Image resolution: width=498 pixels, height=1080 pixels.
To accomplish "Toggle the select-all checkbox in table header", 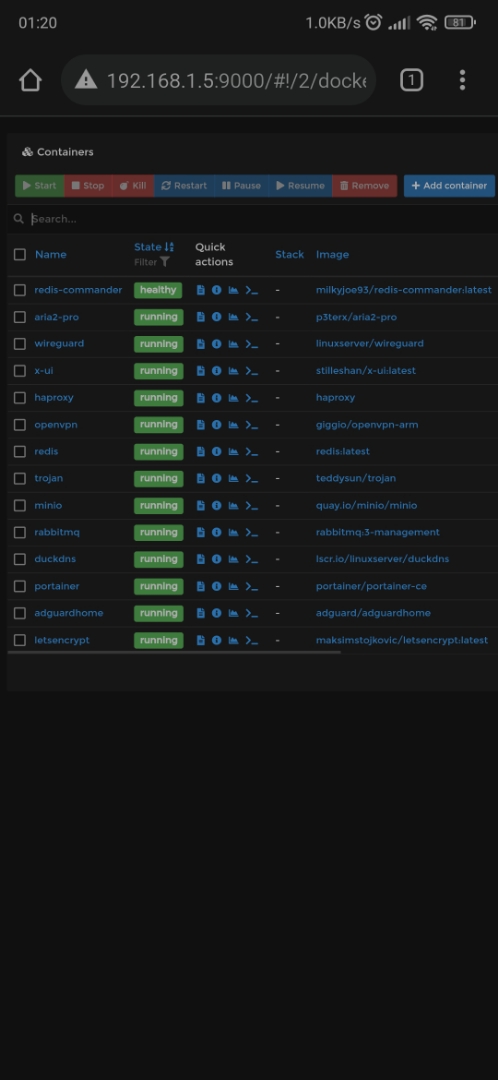I will (x=20, y=254).
